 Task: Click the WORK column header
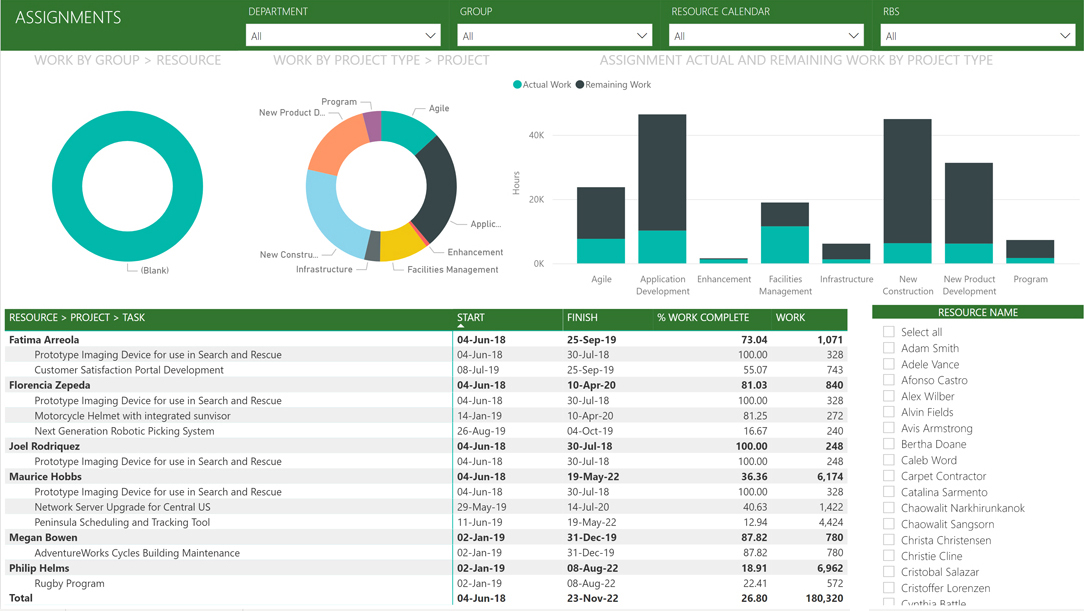pos(790,318)
